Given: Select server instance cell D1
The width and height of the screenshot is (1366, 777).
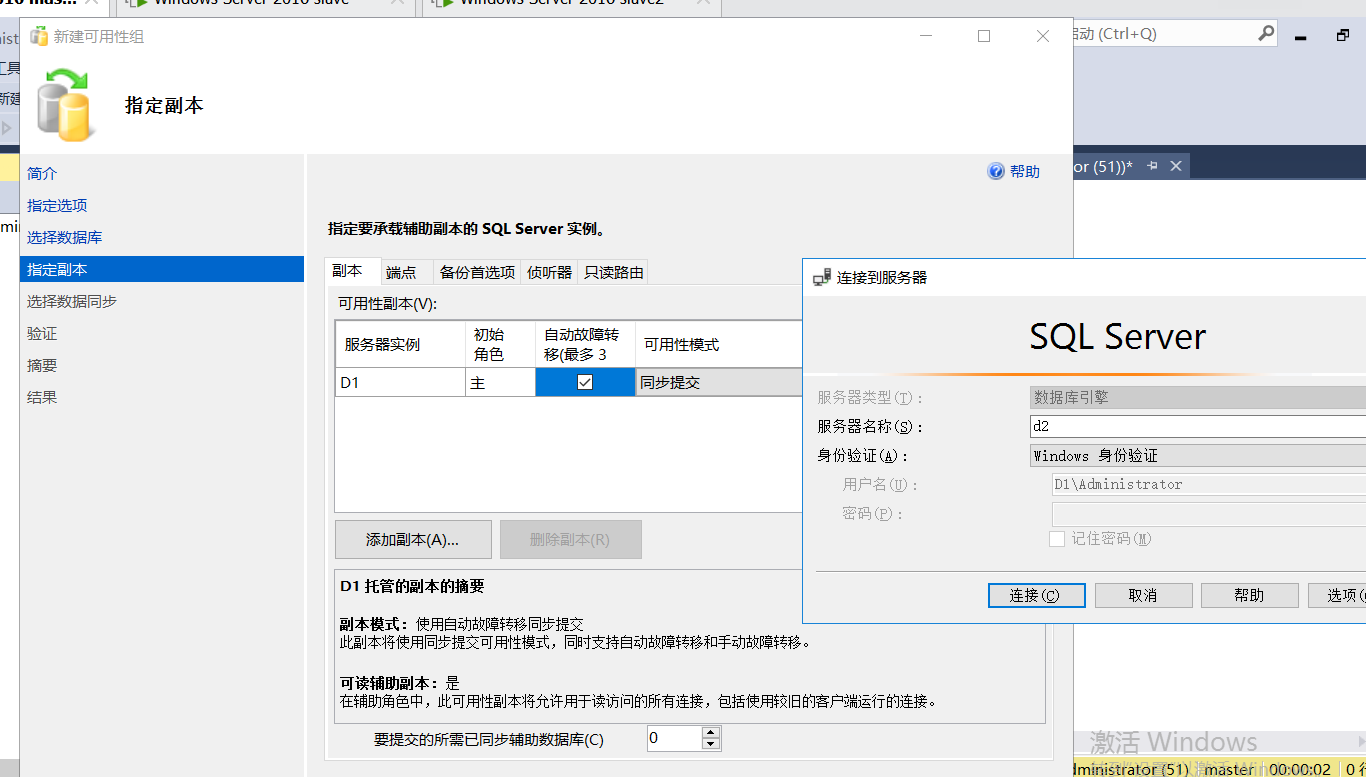Looking at the screenshot, I should [400, 382].
